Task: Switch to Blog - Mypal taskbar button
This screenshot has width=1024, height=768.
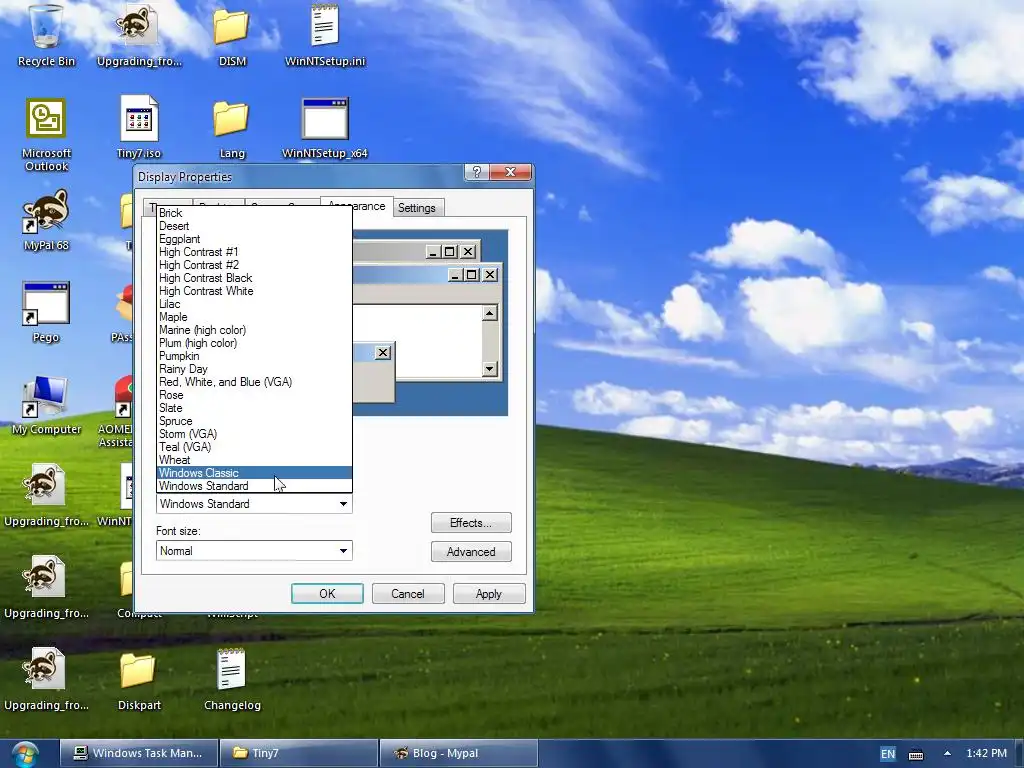Action: click(458, 753)
